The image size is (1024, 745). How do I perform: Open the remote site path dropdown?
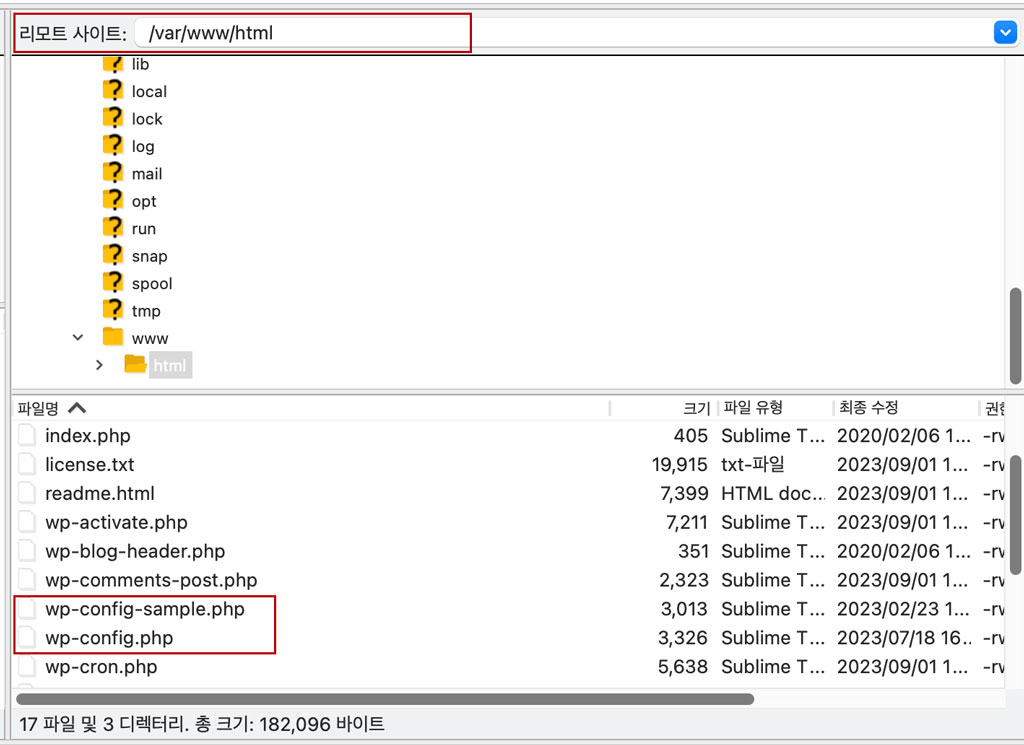pos(1005,32)
